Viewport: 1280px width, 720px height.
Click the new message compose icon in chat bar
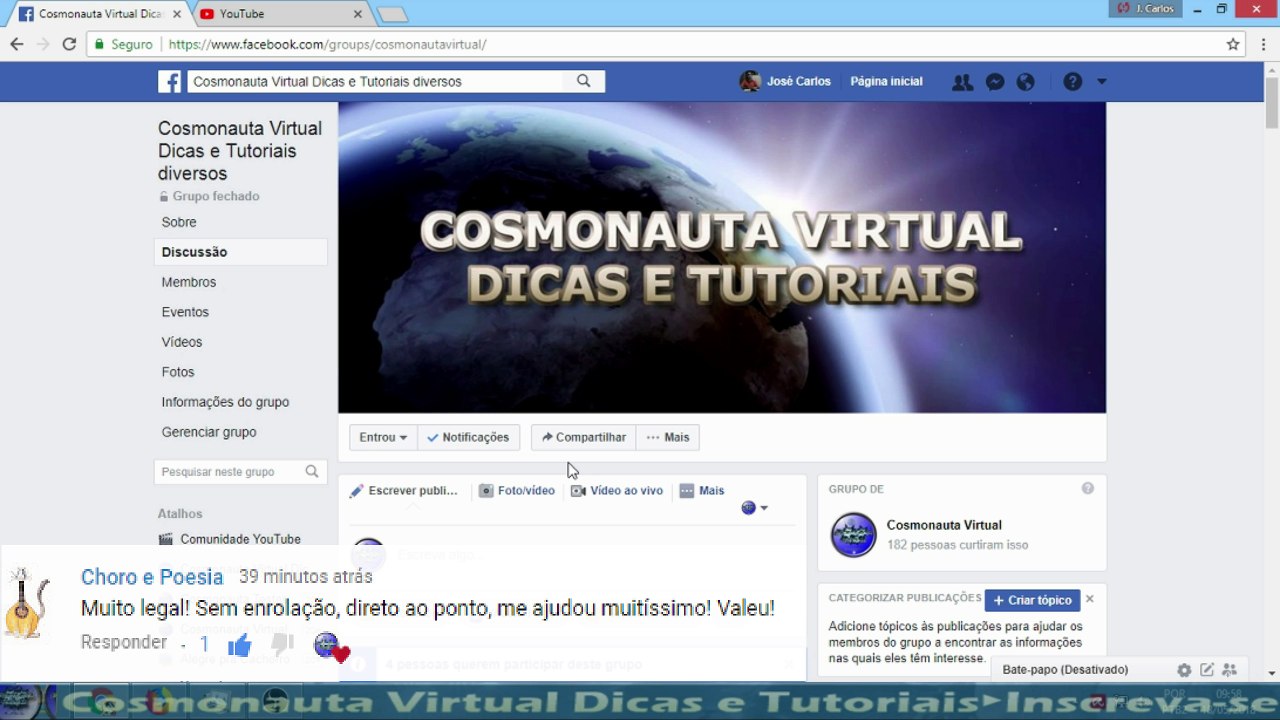(x=1207, y=670)
